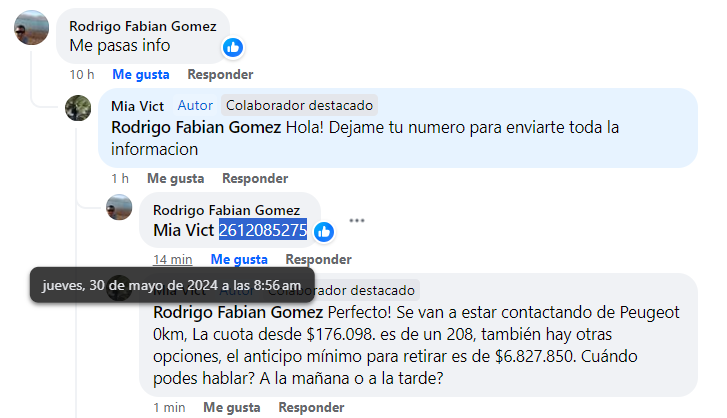Click the like reaction on 'Me pasas info'
This screenshot has width=727, height=418.
click(232, 47)
